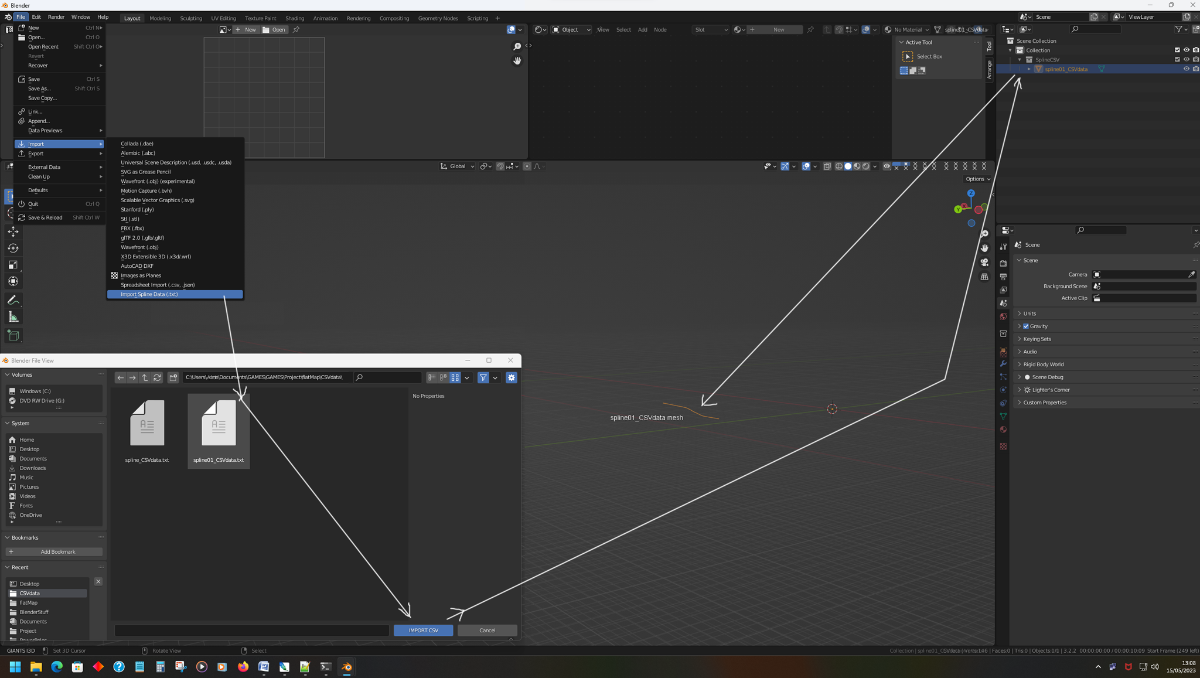1200x678 pixels.
Task: Toggle camera view icon in viewport
Action: pos(985,262)
